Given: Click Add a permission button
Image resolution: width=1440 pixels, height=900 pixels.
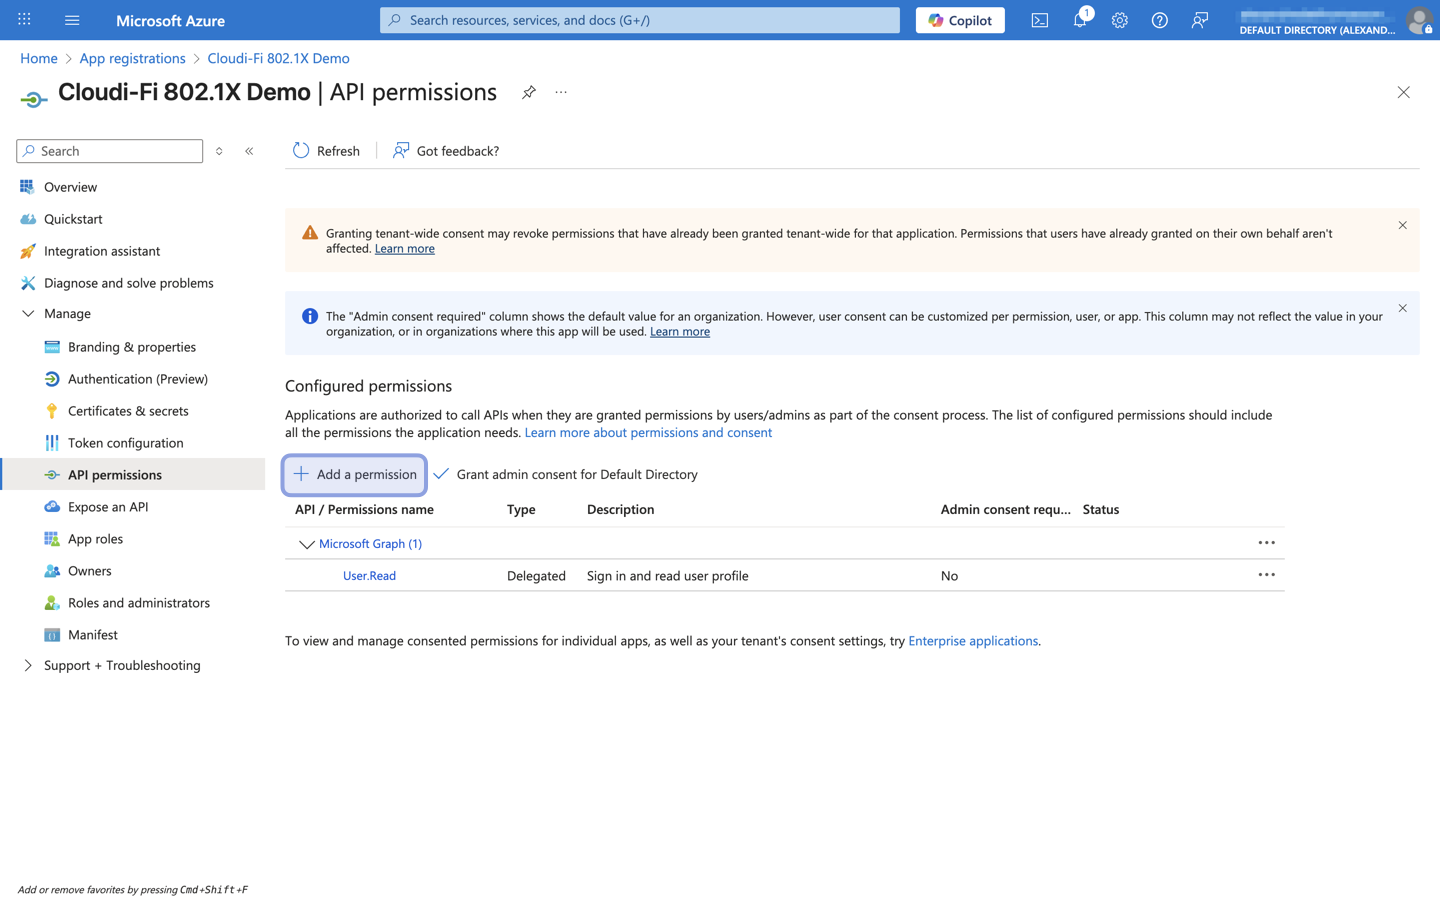Looking at the screenshot, I should (x=355, y=475).
